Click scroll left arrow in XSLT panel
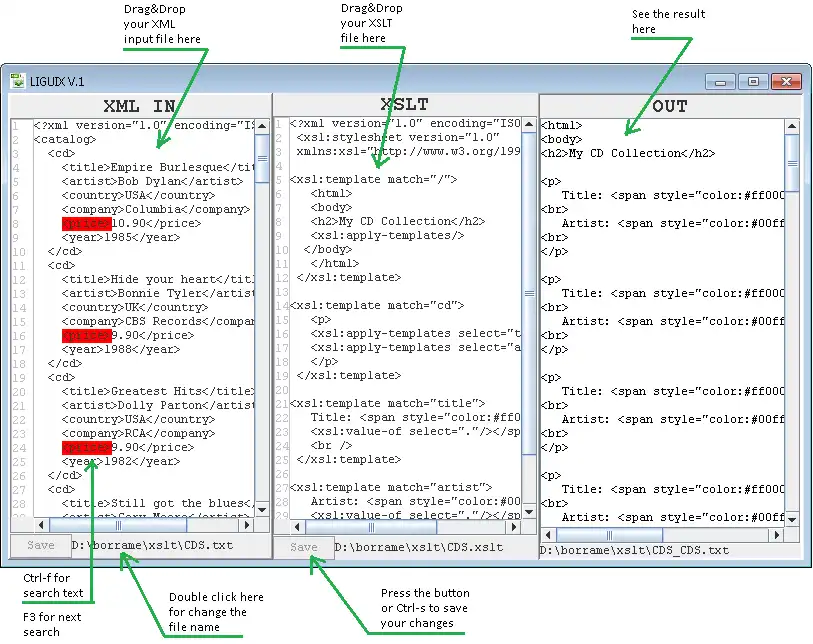The image size is (813, 644). click(x=297, y=527)
